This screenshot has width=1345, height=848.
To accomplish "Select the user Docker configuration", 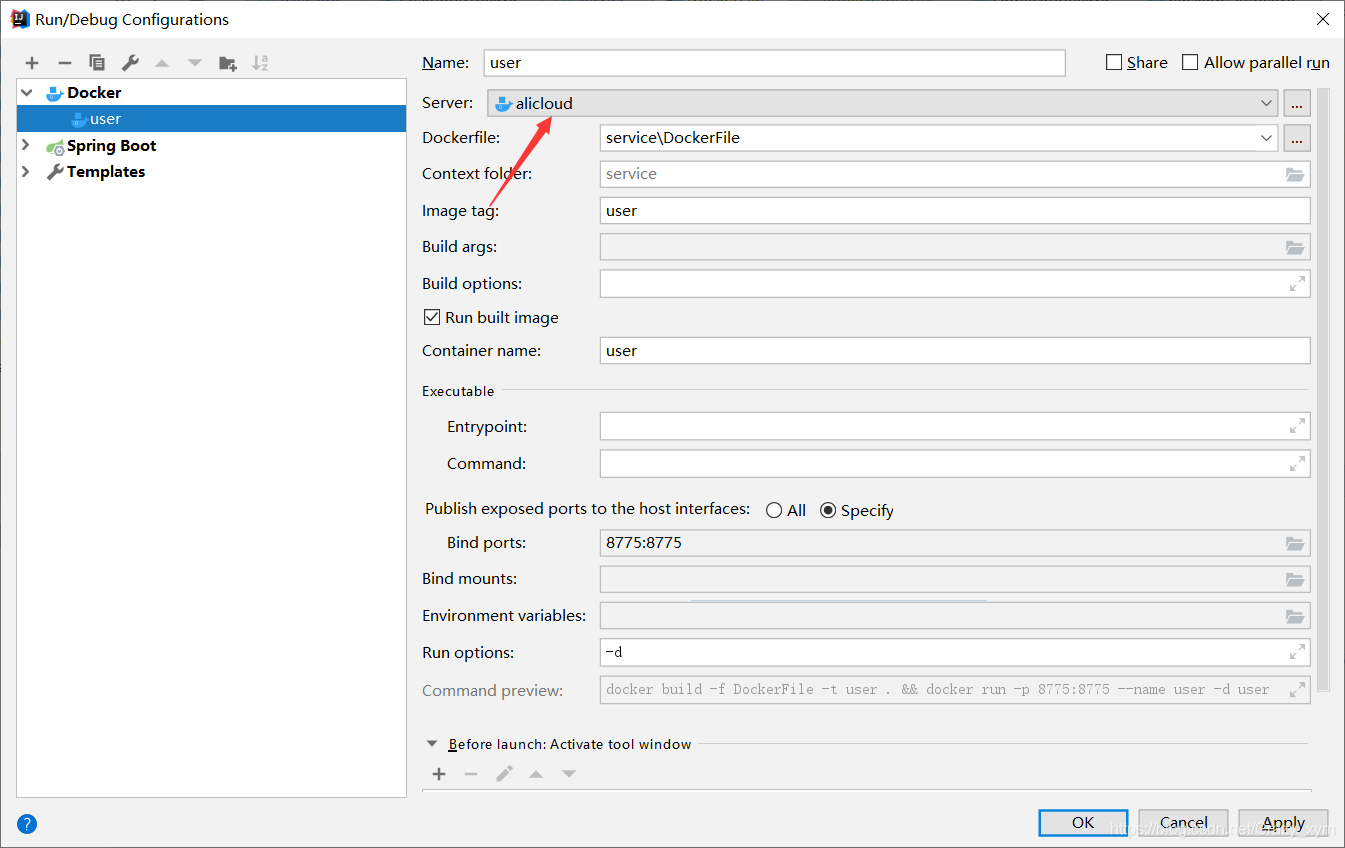I will click(x=211, y=119).
